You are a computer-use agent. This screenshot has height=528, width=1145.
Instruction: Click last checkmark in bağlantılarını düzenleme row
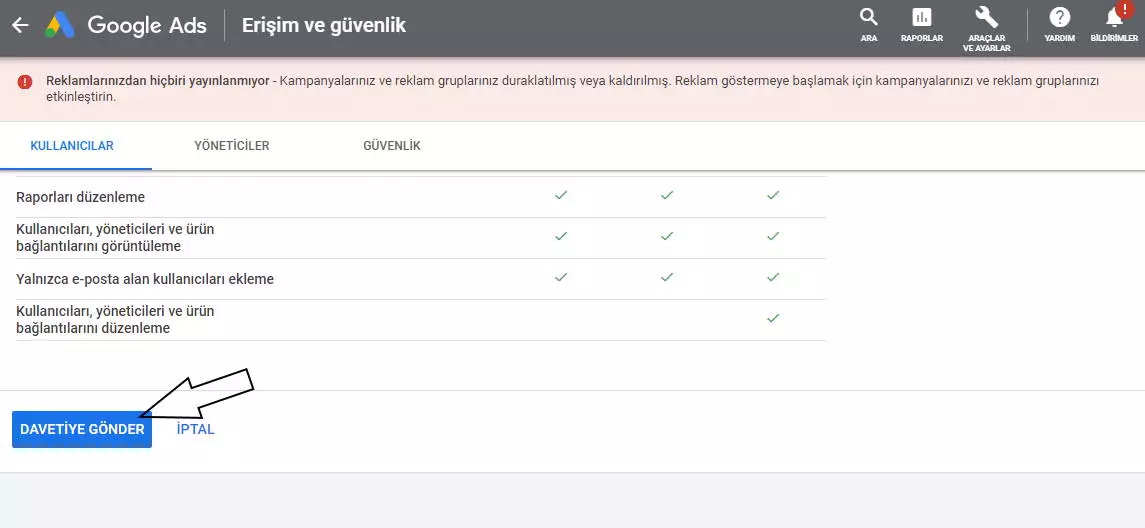click(x=773, y=318)
